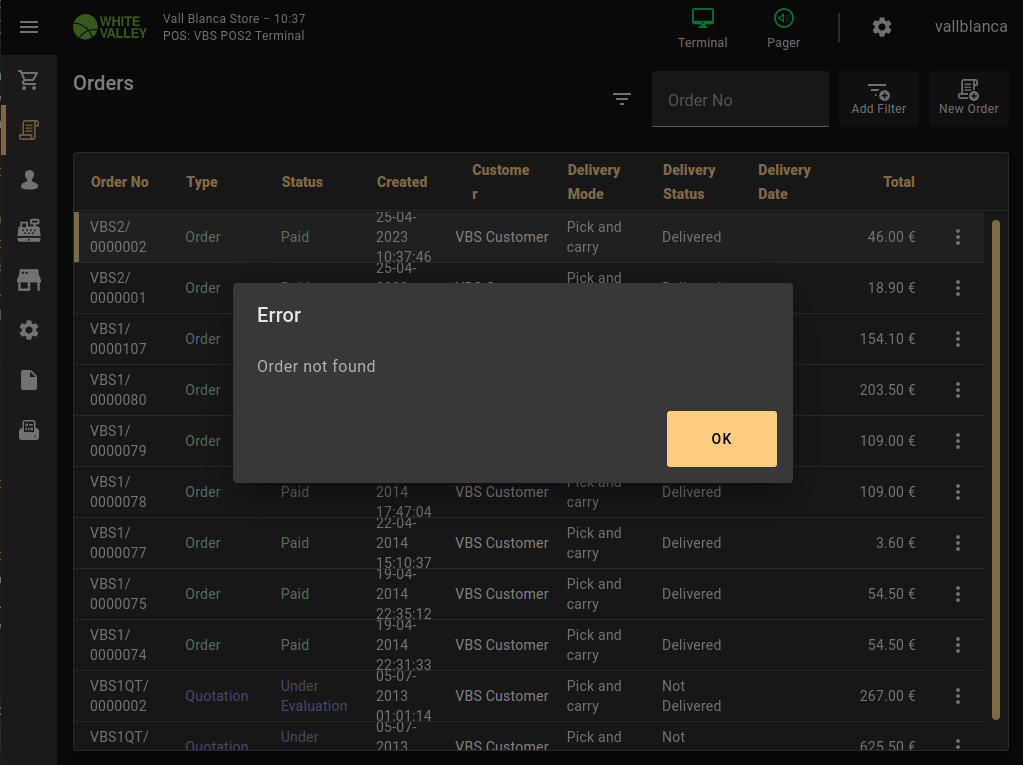Open the cash register sidebar icon
This screenshot has height=765, width=1023.
(x=29, y=230)
